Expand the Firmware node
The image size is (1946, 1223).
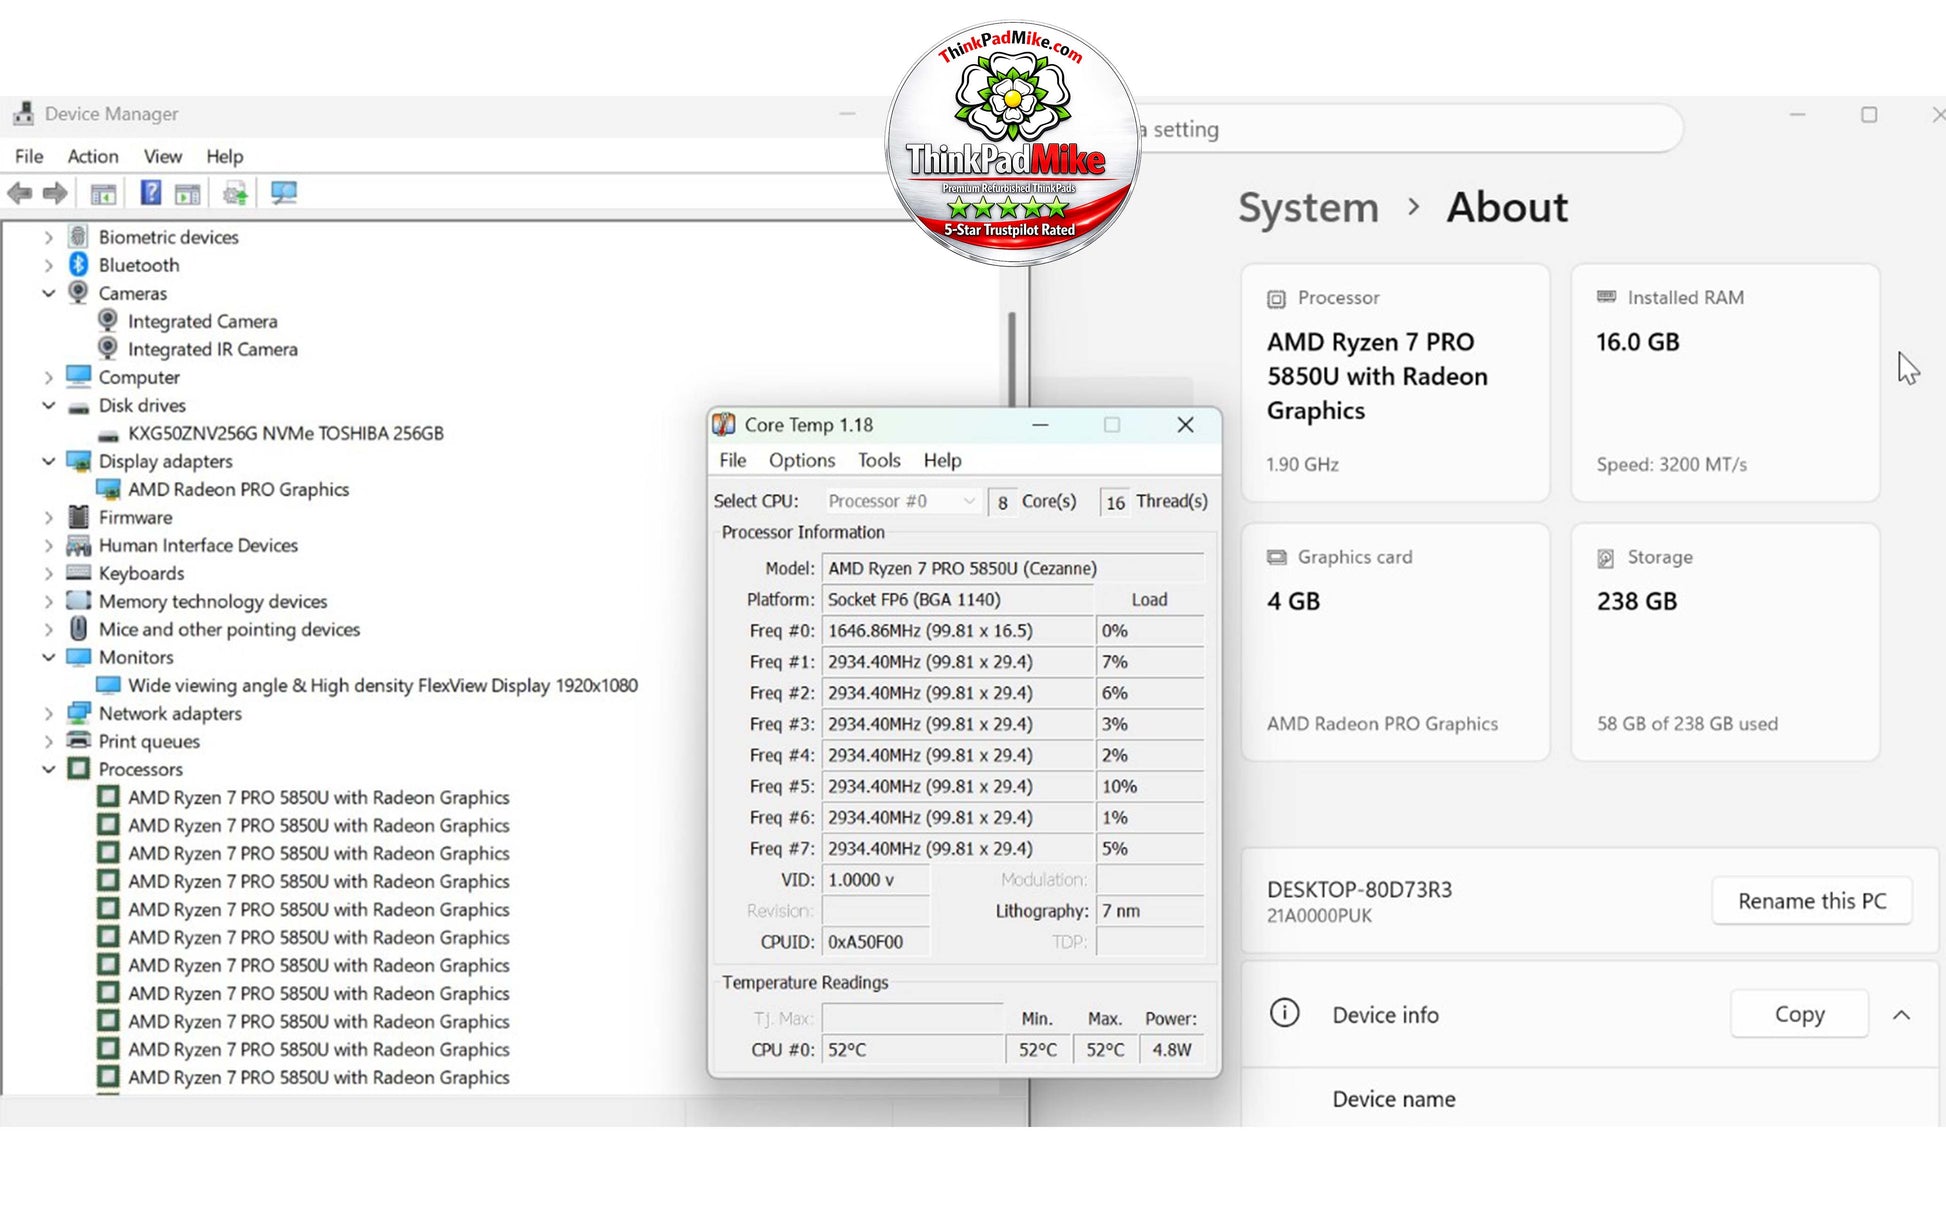(48, 517)
